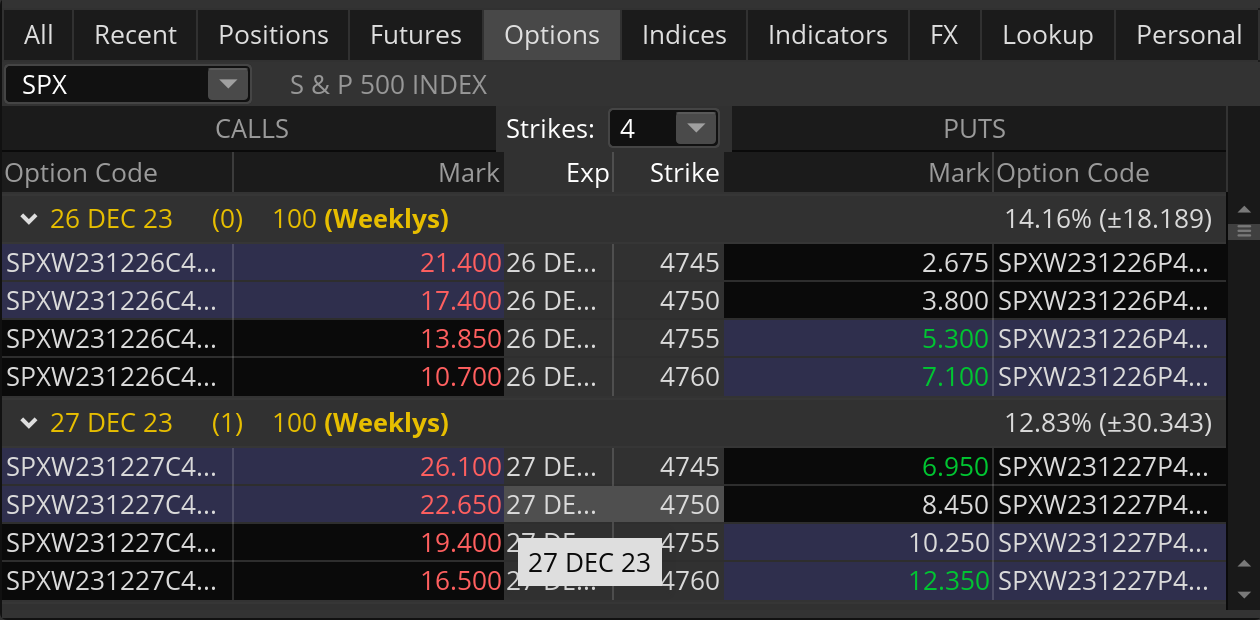Open the Lookup tab
This screenshot has height=620, width=1260.
tap(1048, 35)
